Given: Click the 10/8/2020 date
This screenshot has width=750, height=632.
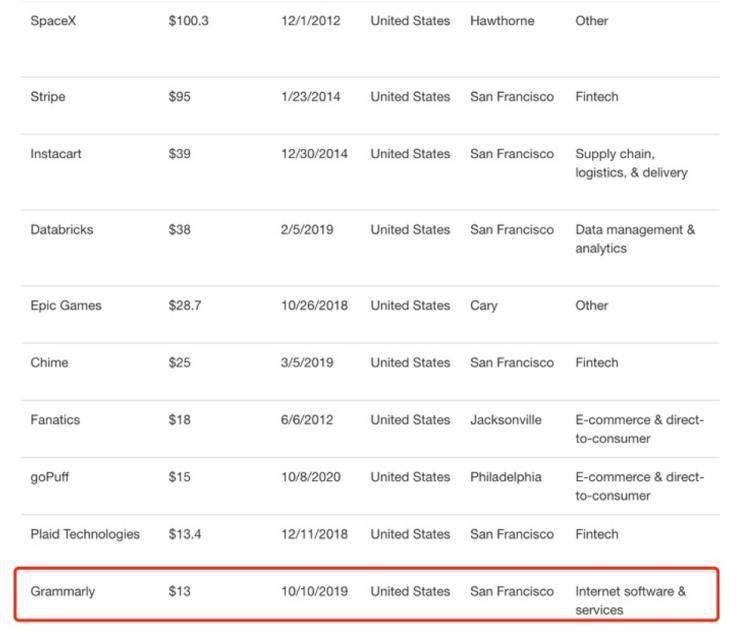Looking at the screenshot, I should point(311,477).
